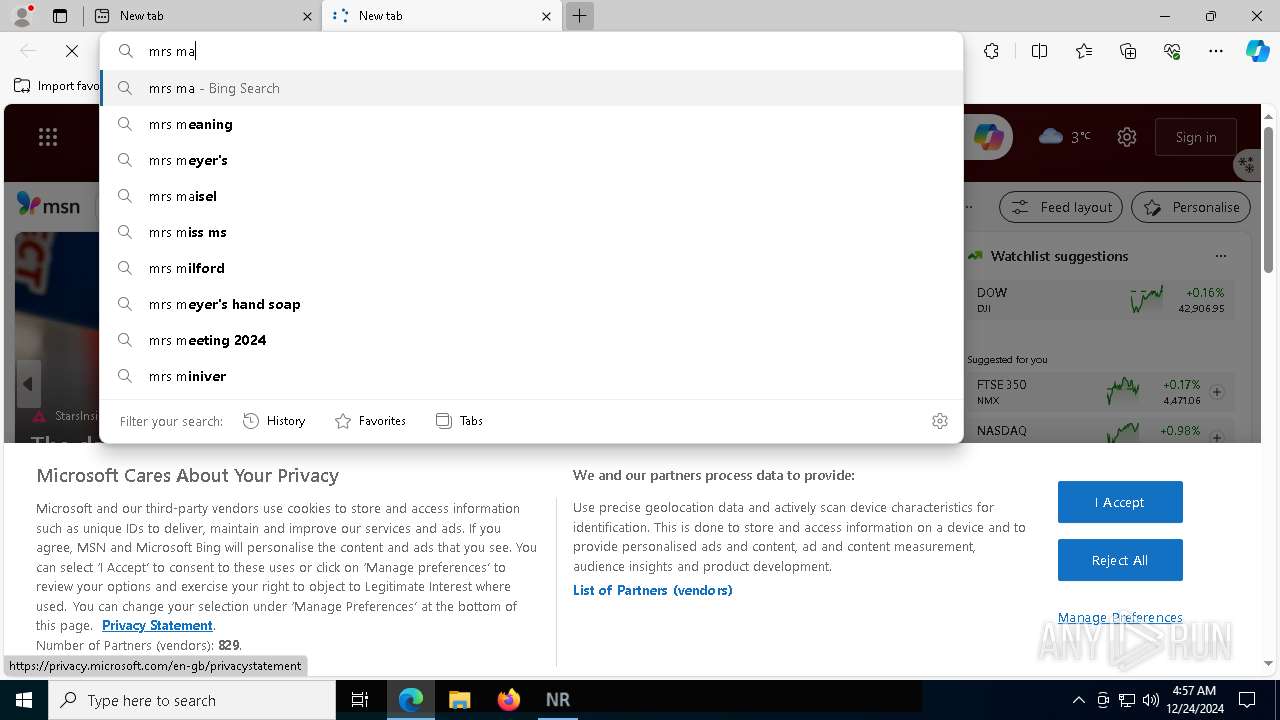
Task: Open address bar search settings gear
Action: (939, 421)
